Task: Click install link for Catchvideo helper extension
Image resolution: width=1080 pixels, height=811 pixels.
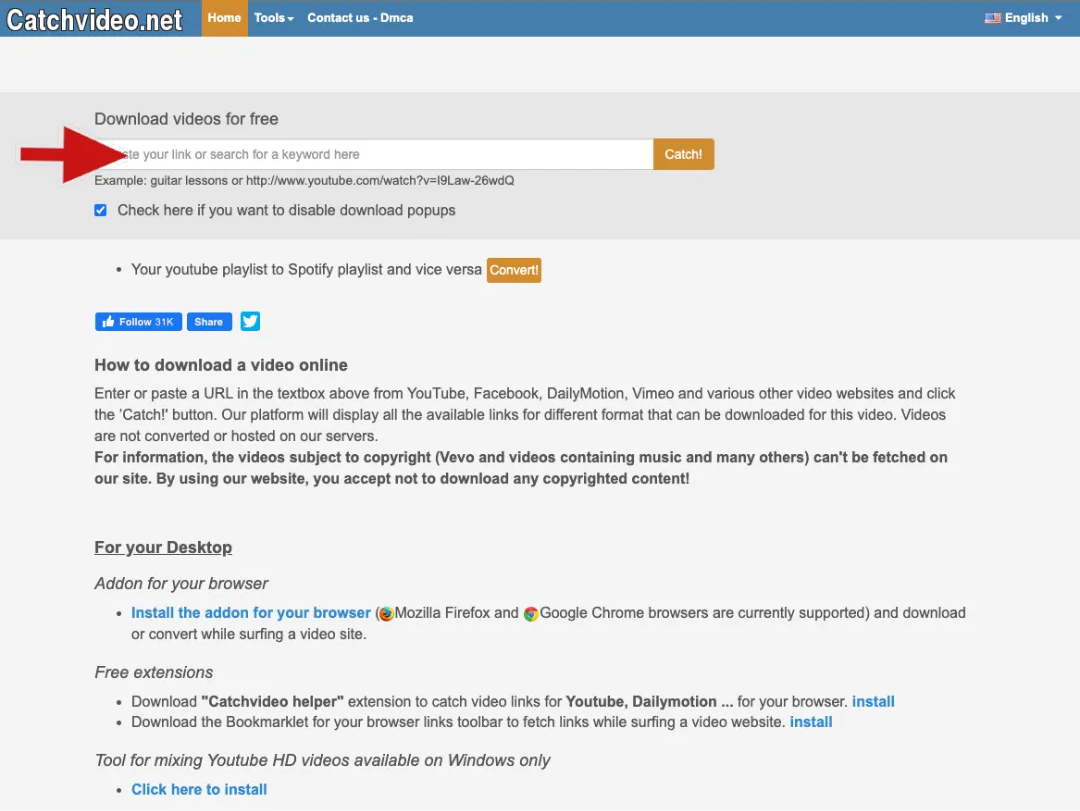Action: (873, 701)
